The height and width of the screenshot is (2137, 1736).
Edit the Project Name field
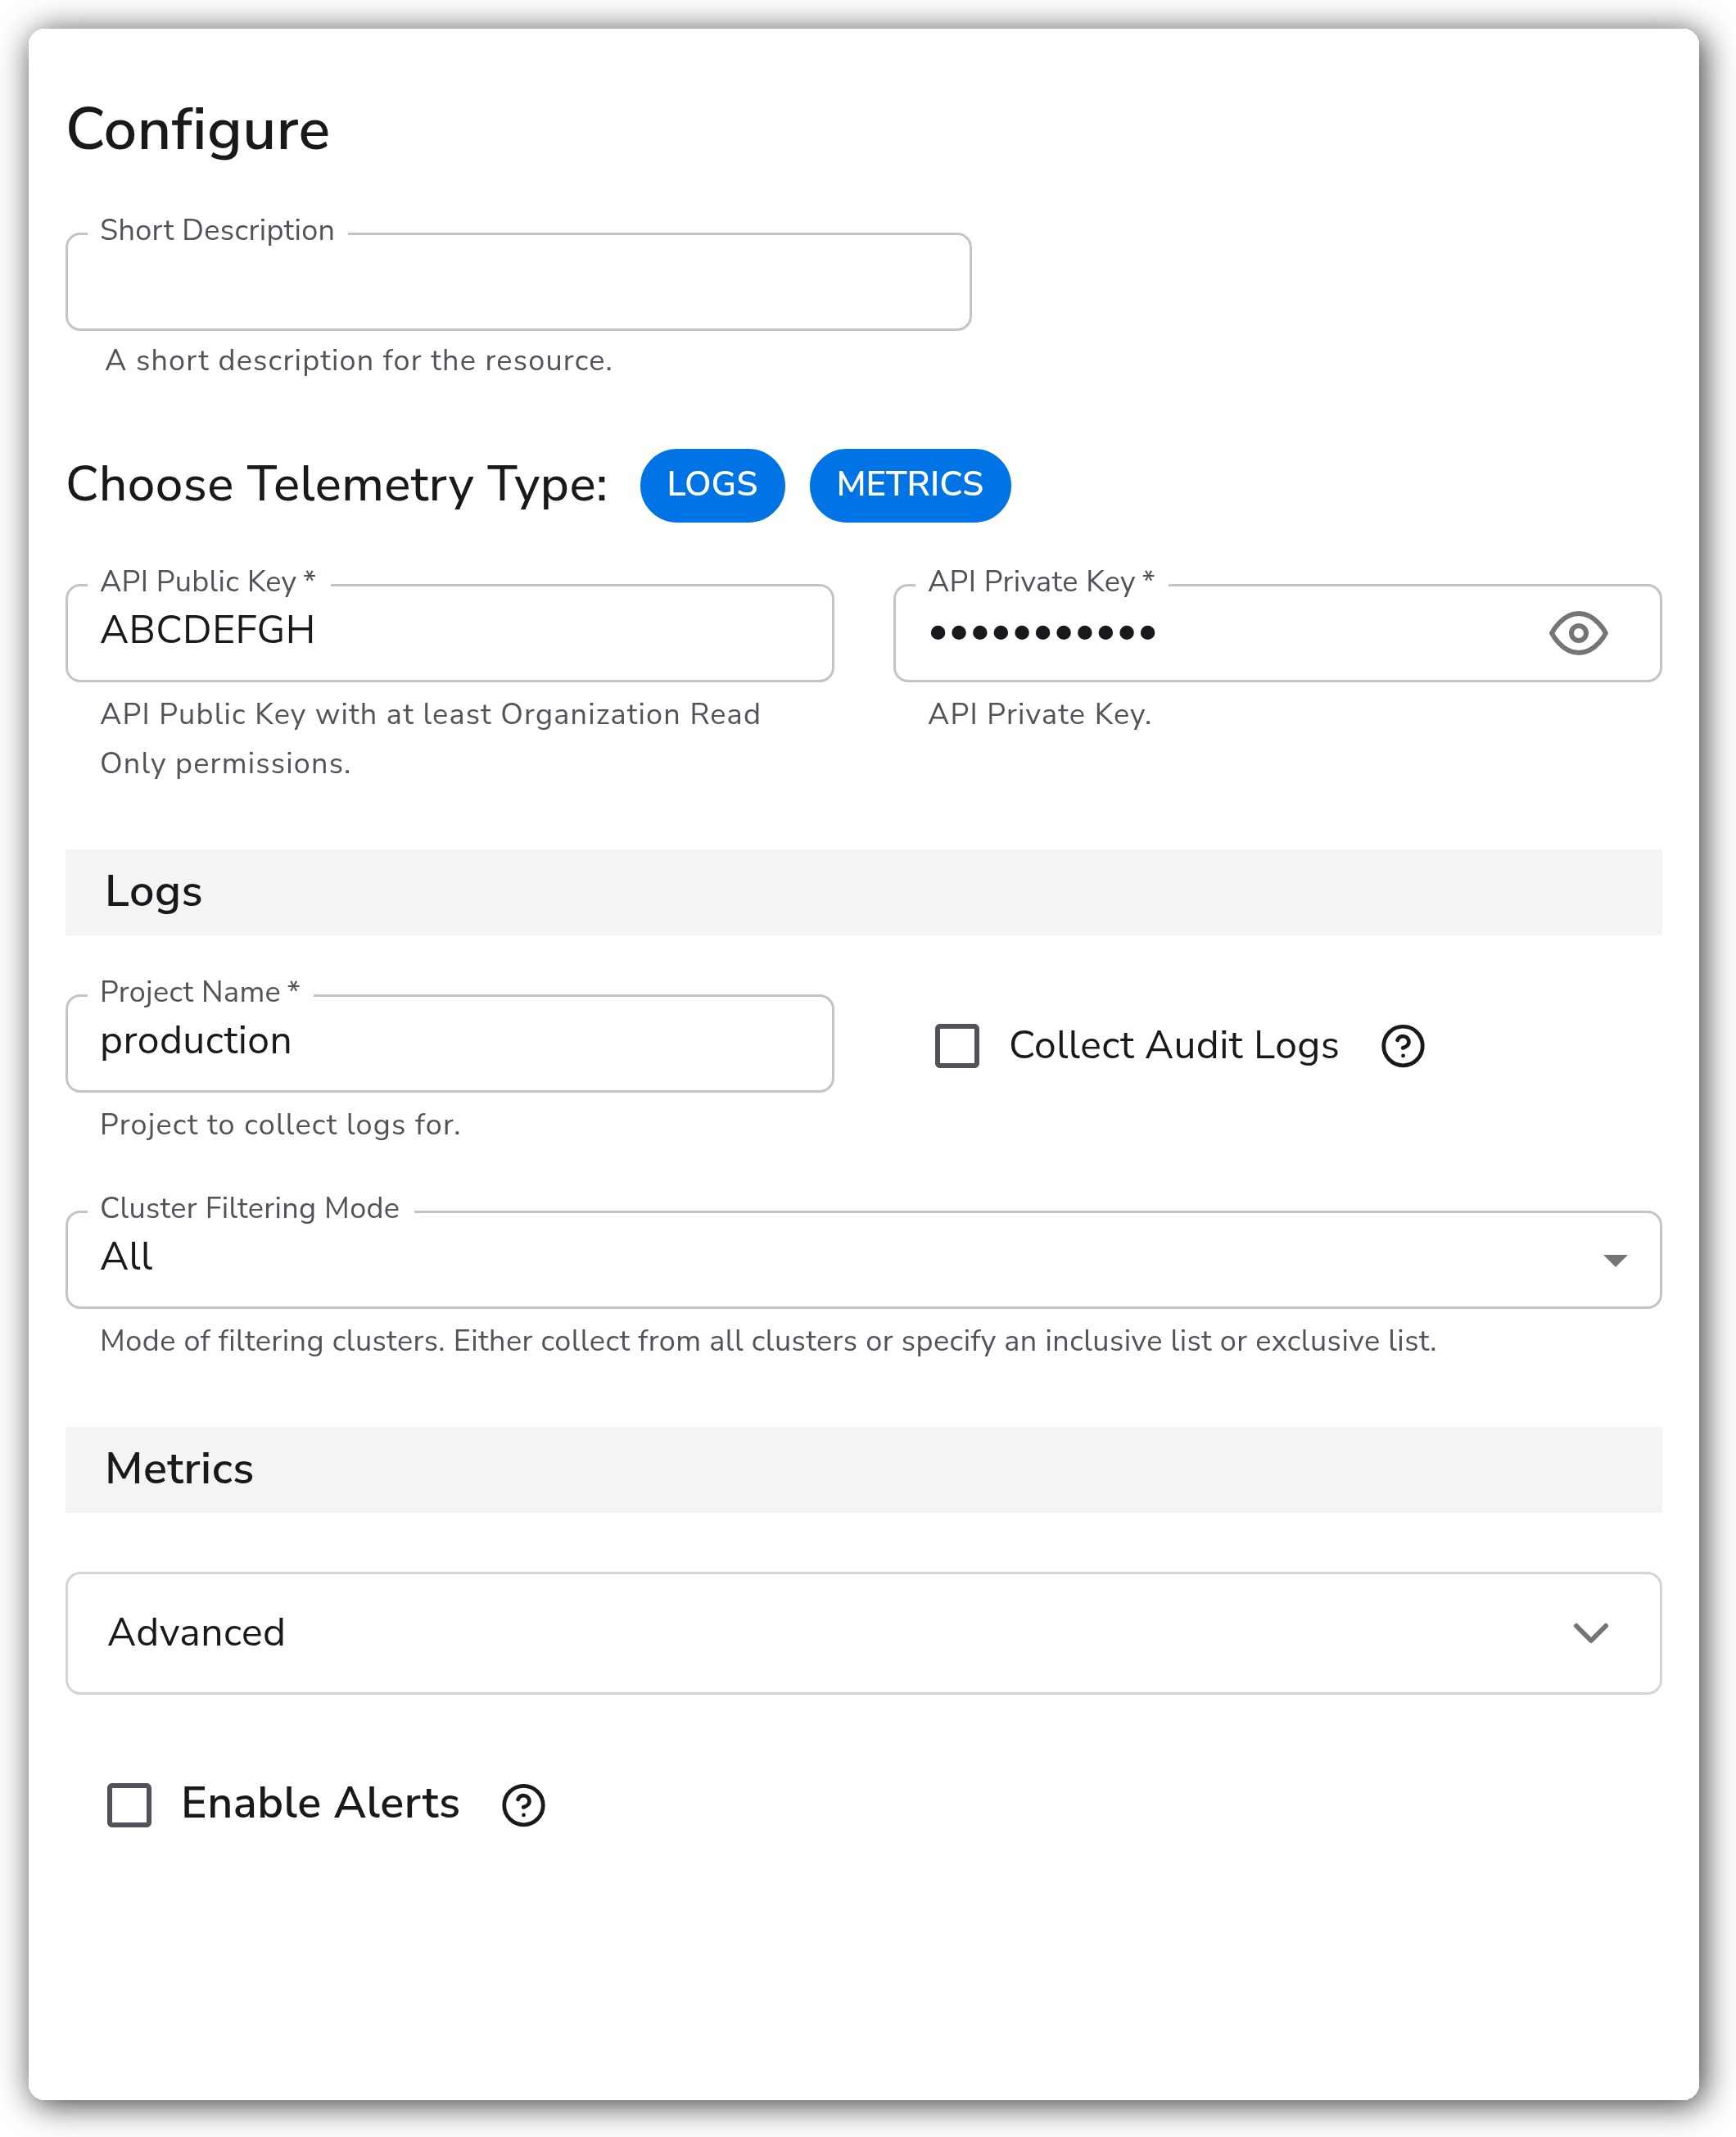click(x=450, y=1043)
